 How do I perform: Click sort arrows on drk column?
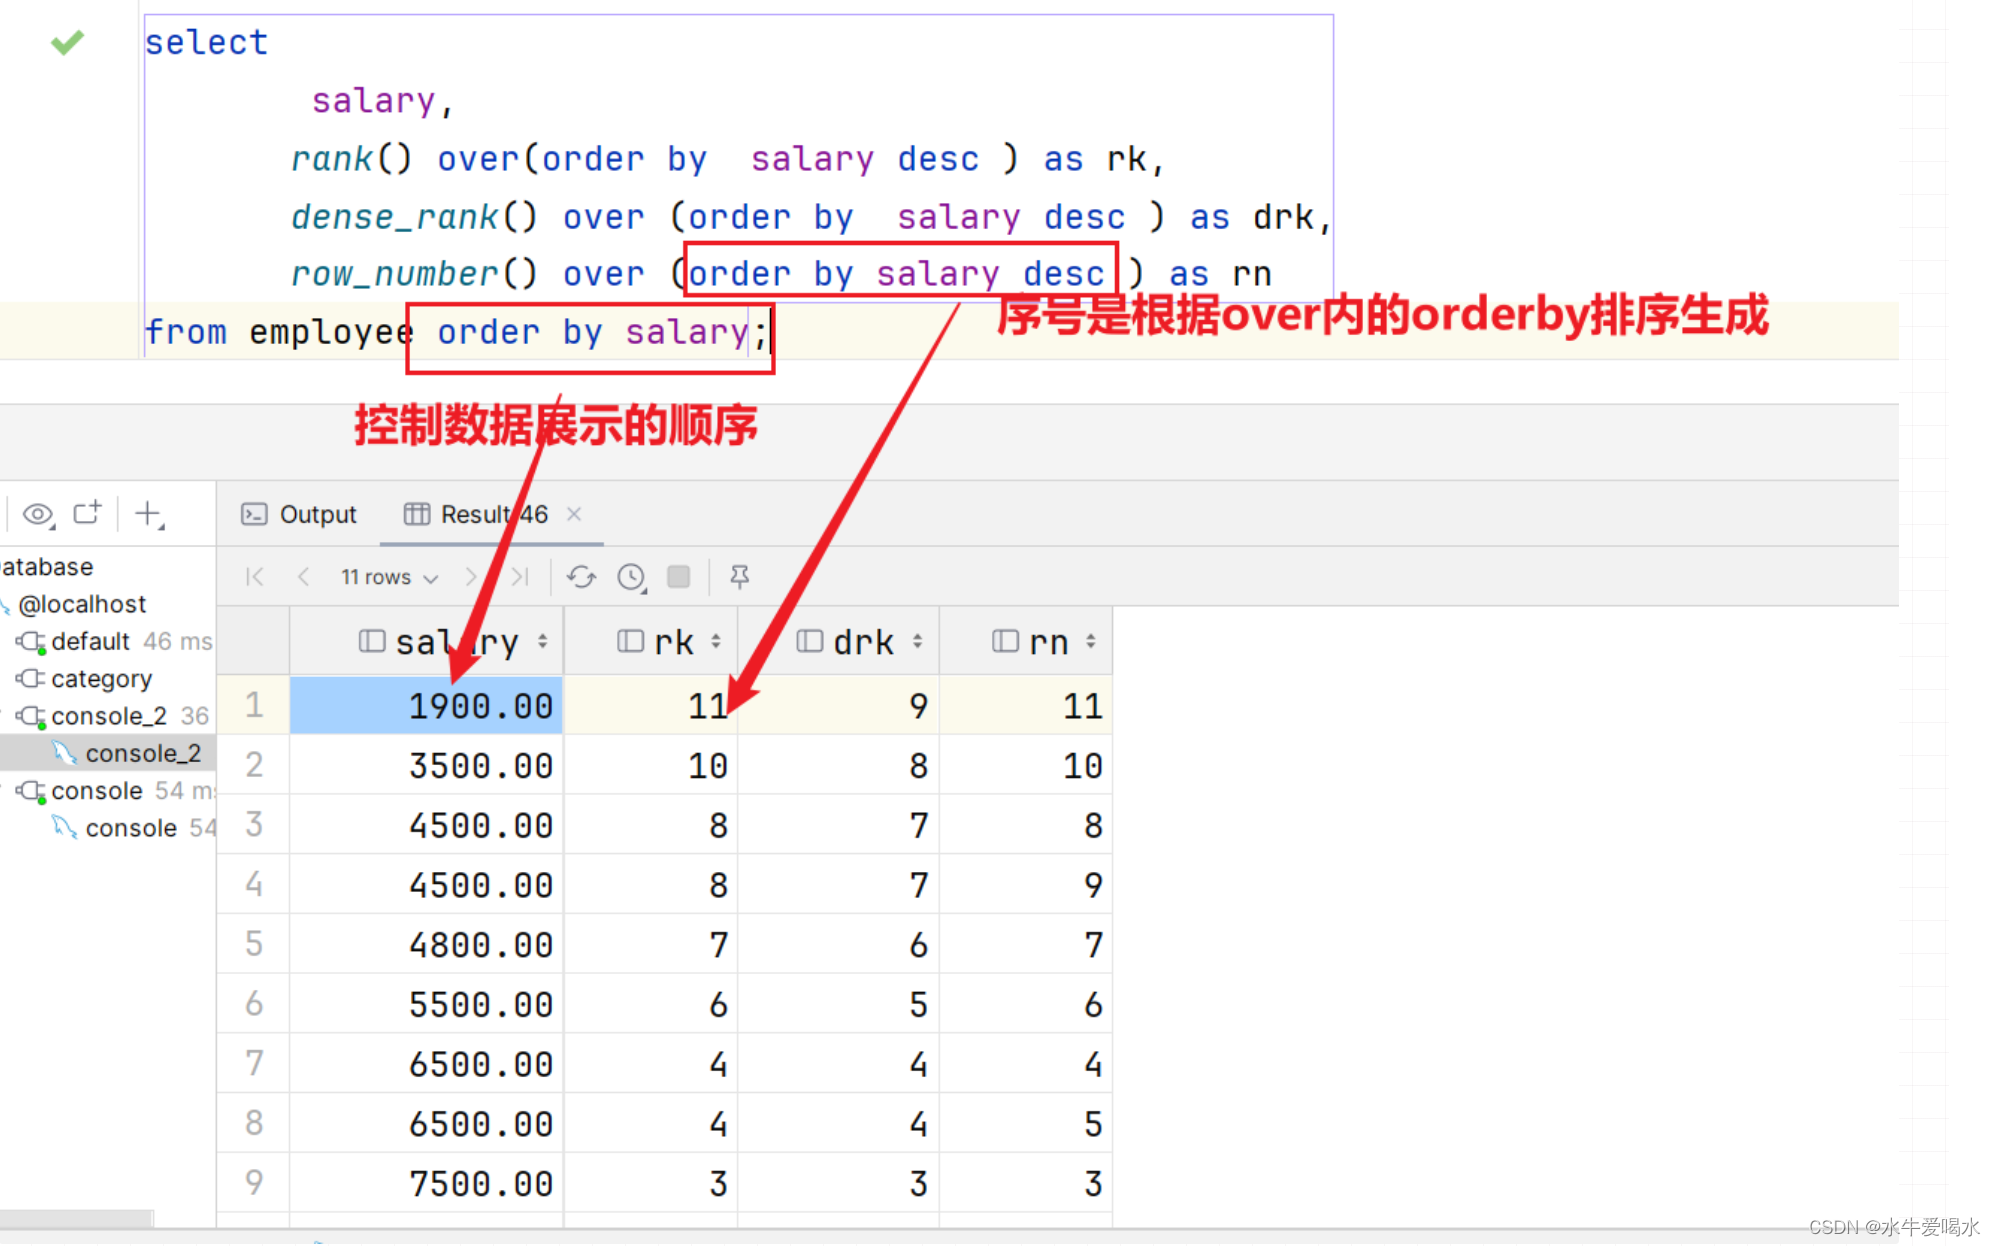click(917, 641)
